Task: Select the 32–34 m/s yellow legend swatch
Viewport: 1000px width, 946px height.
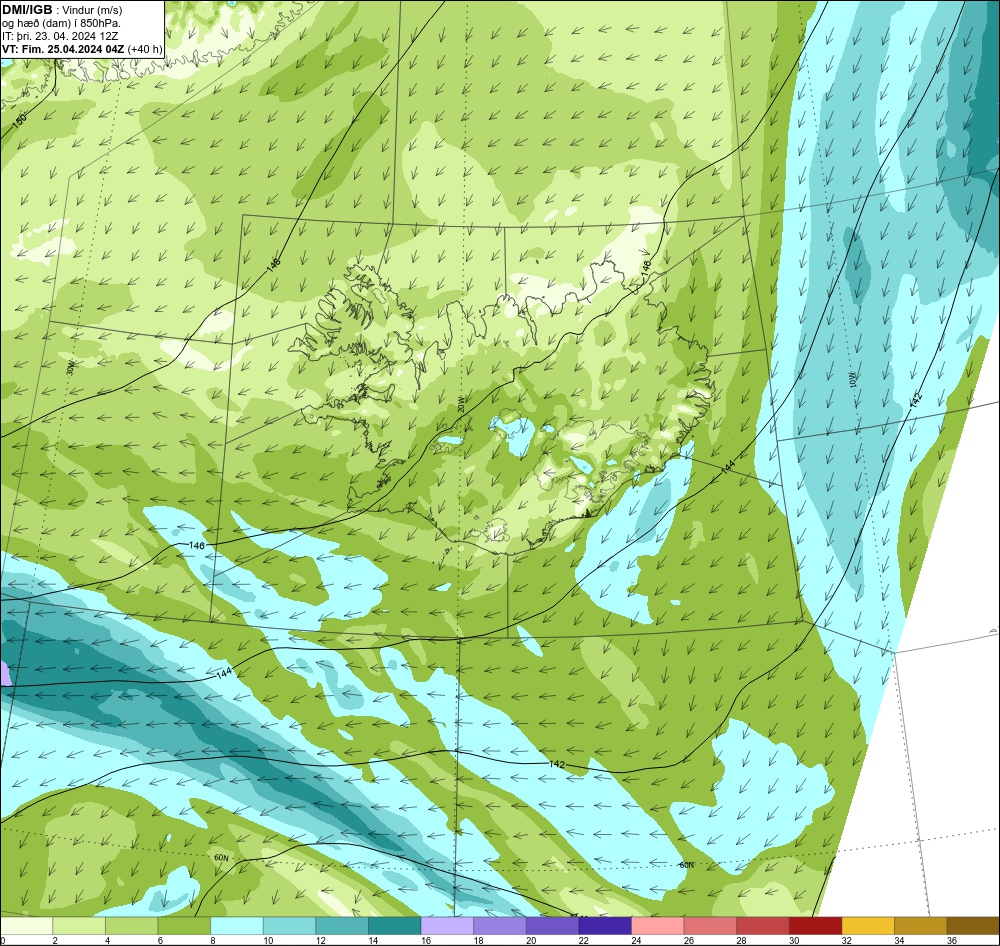Action: point(868,926)
